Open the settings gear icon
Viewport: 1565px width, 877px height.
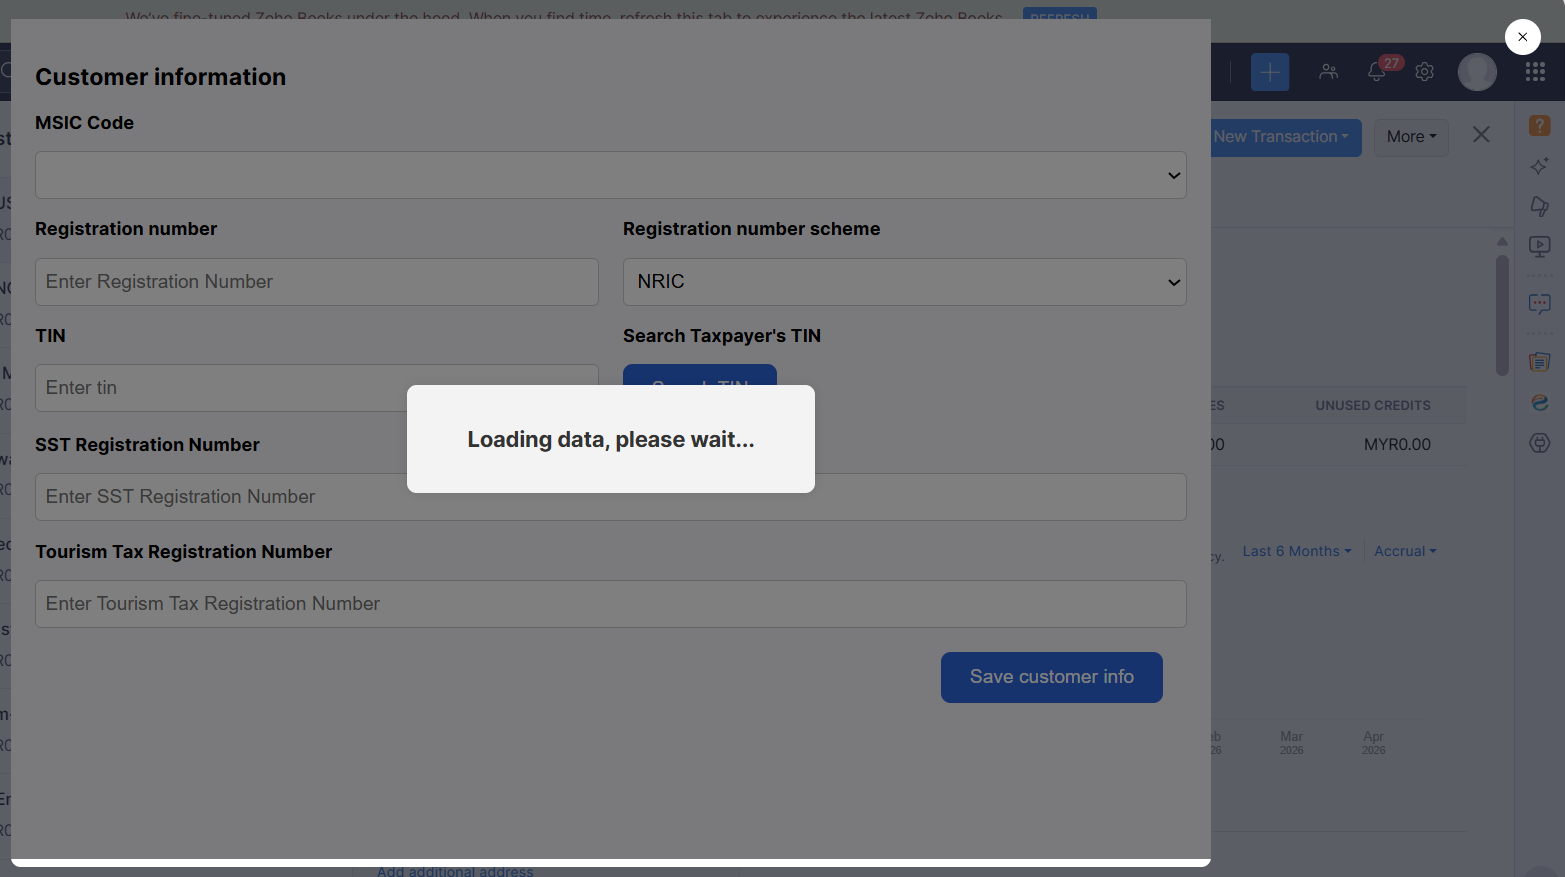coord(1425,72)
